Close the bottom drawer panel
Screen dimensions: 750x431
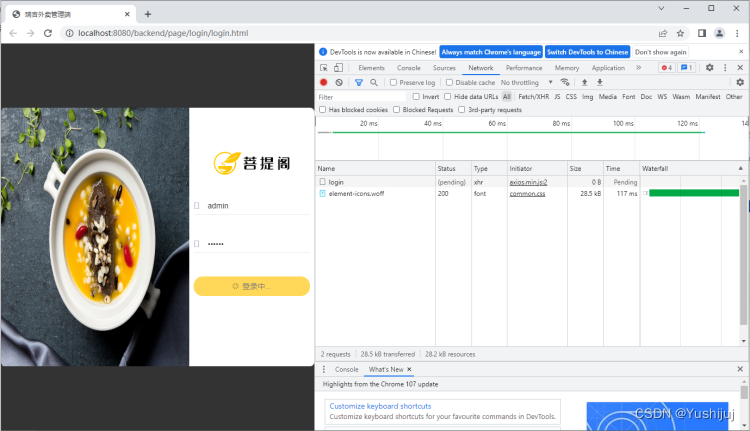tap(740, 369)
